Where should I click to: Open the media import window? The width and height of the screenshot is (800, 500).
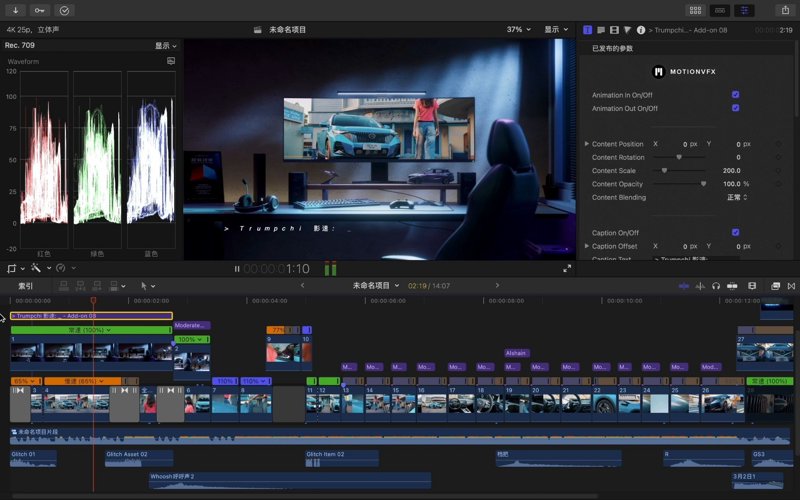[x=16, y=10]
